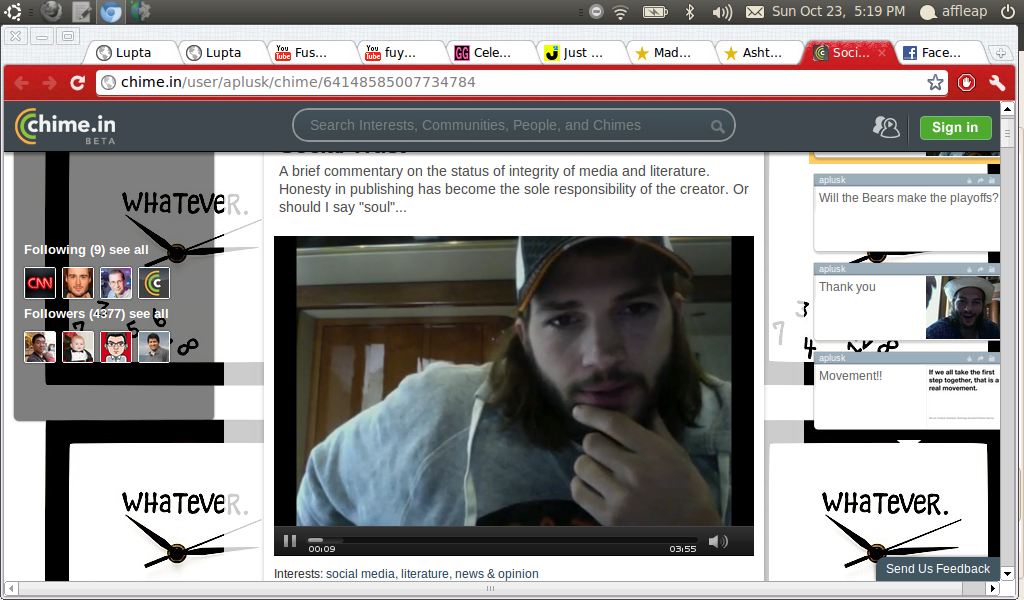Click the horizontal scrollbar right arrow
This screenshot has width=1024, height=600.
click(993, 588)
